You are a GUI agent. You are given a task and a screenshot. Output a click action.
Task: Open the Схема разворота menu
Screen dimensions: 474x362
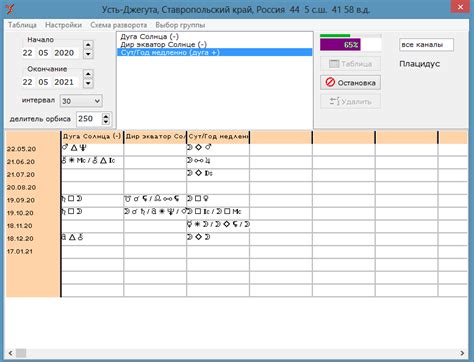pyautogui.click(x=118, y=25)
